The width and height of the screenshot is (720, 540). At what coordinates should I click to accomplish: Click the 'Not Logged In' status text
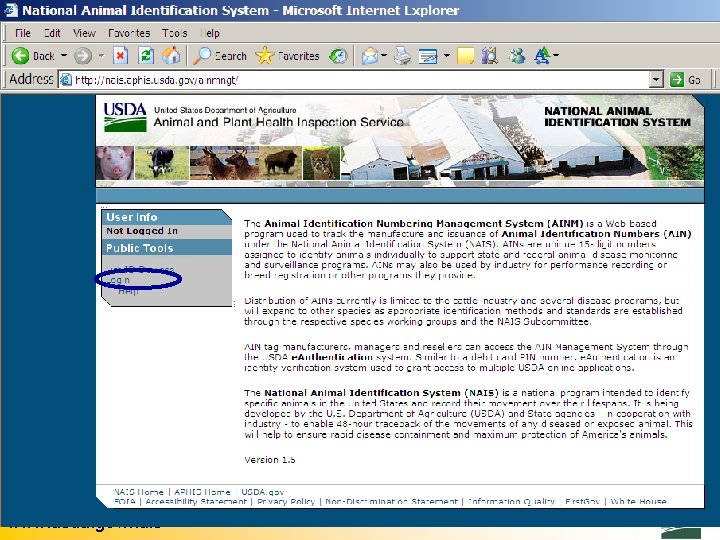142,231
